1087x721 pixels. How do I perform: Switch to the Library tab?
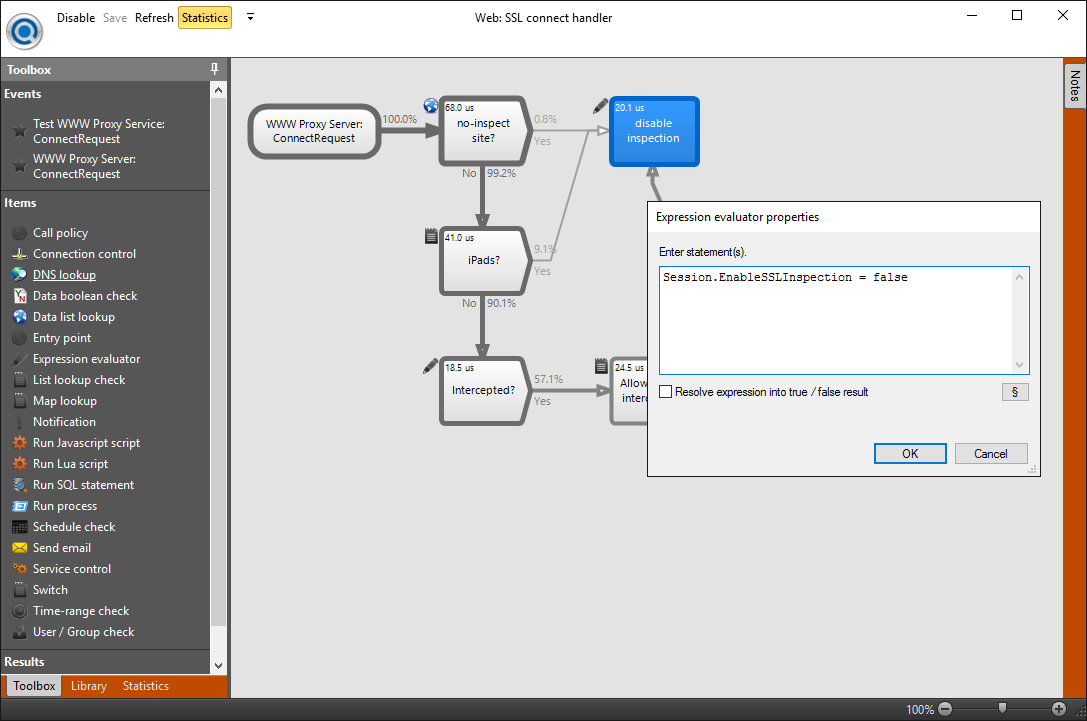click(89, 686)
